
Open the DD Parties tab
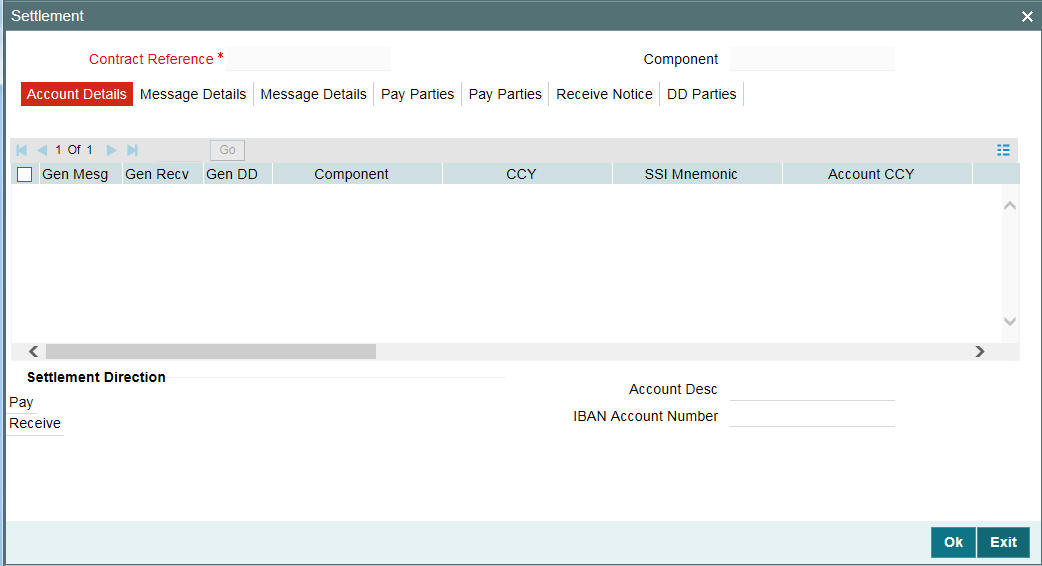(701, 94)
